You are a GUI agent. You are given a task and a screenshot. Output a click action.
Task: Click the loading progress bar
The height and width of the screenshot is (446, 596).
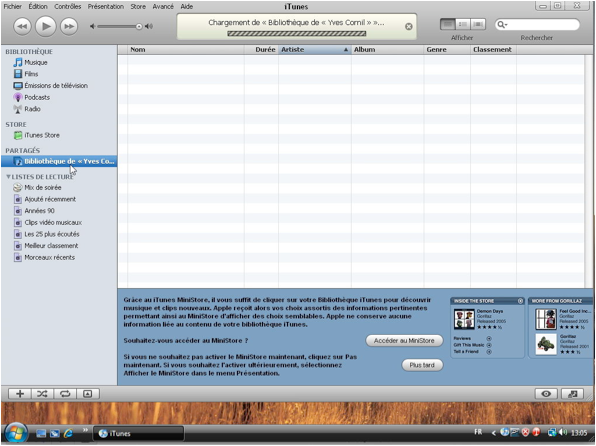[296, 33]
